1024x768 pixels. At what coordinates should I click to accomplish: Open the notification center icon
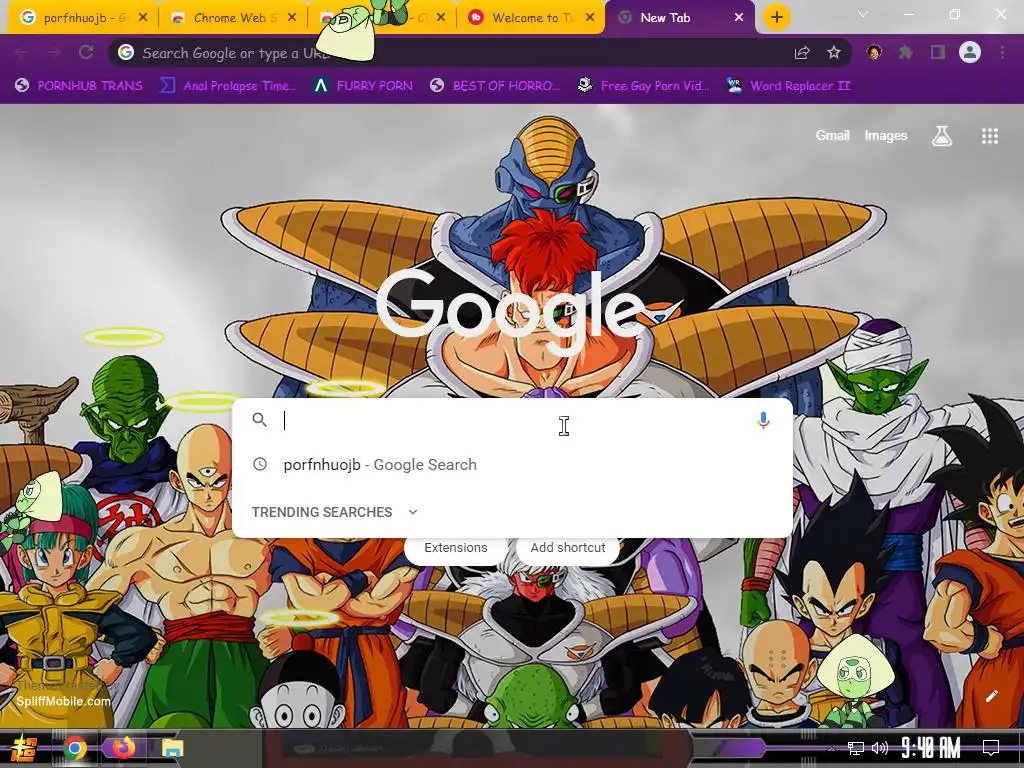[x=991, y=748]
